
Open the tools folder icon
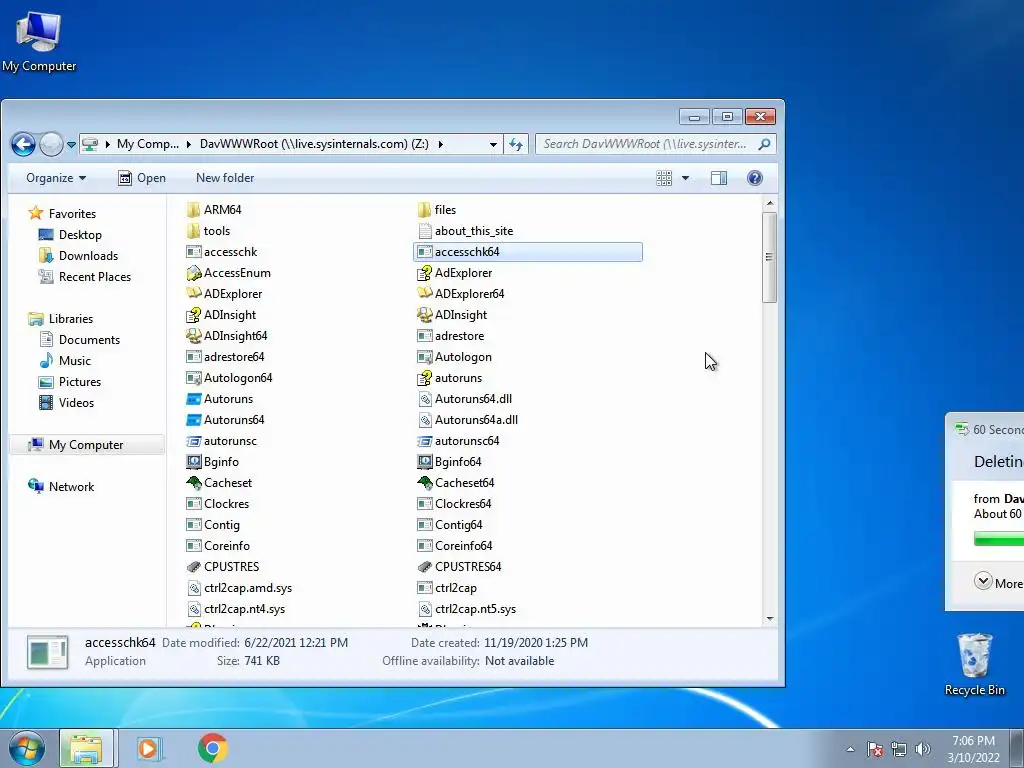pyautogui.click(x=193, y=231)
